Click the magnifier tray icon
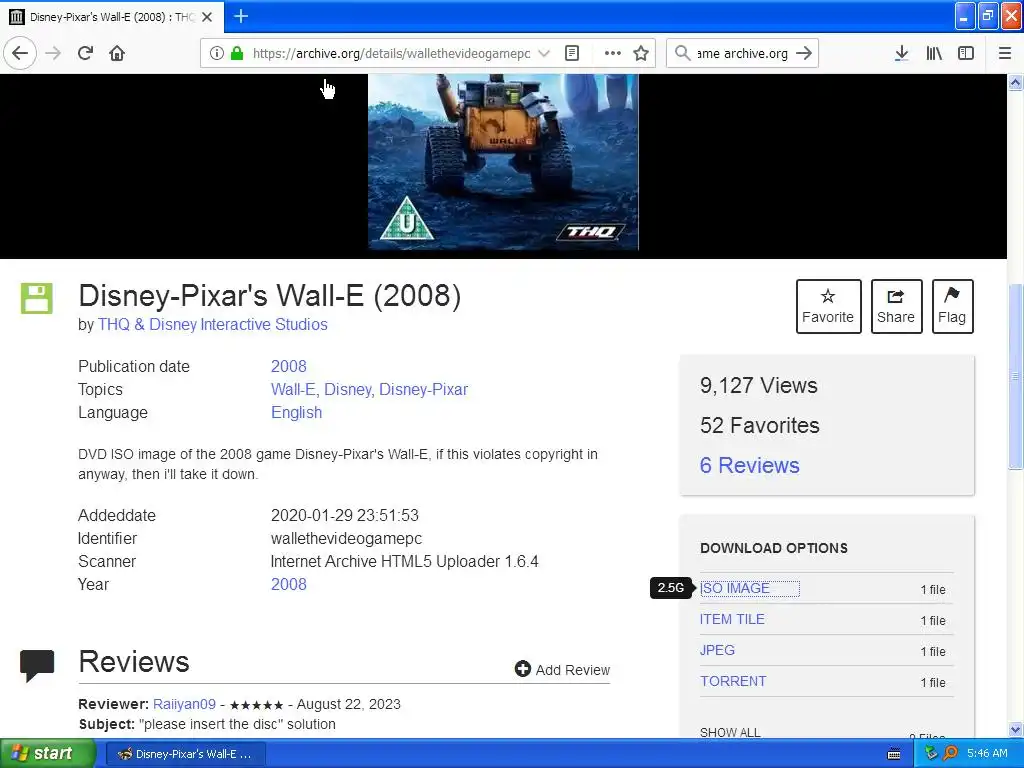This screenshot has height=768, width=1024. click(950, 754)
